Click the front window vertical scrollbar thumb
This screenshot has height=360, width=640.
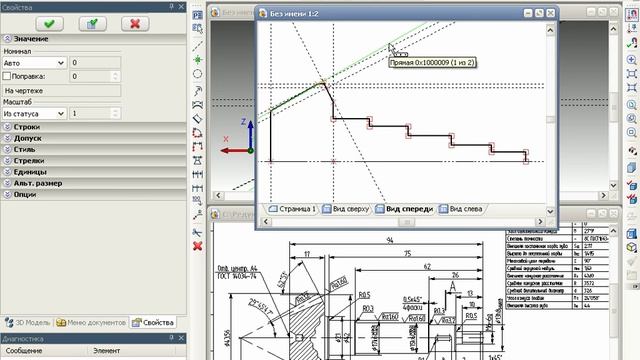550,120
